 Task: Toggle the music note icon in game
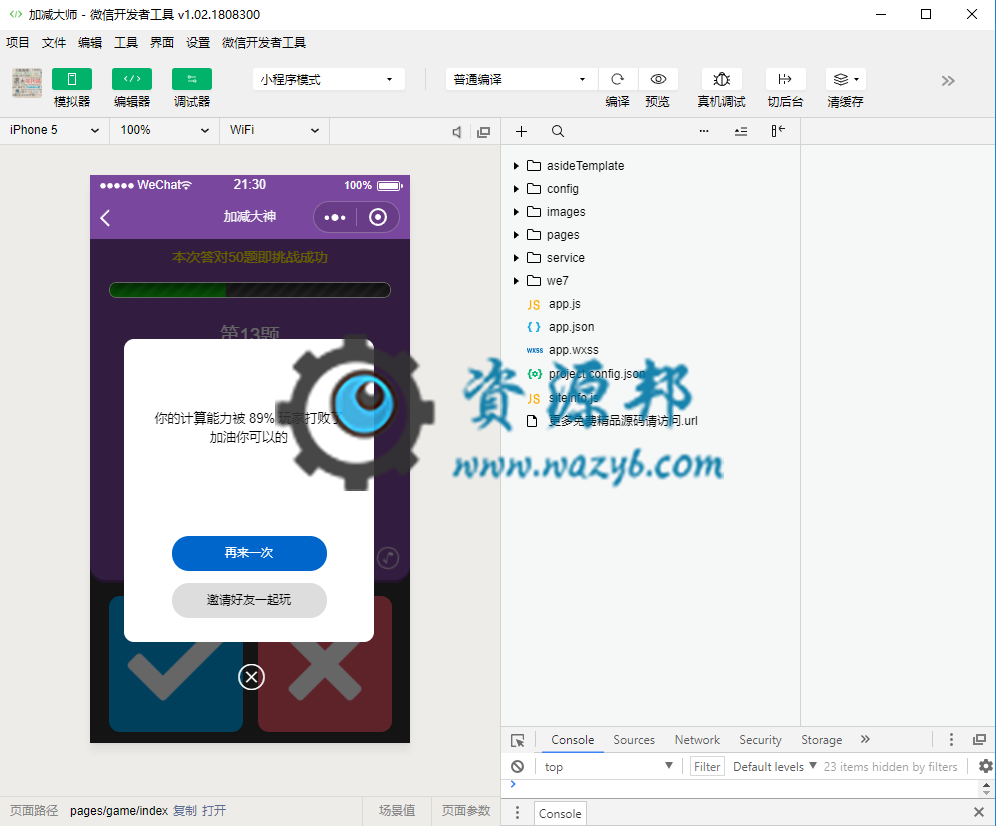(x=388, y=558)
